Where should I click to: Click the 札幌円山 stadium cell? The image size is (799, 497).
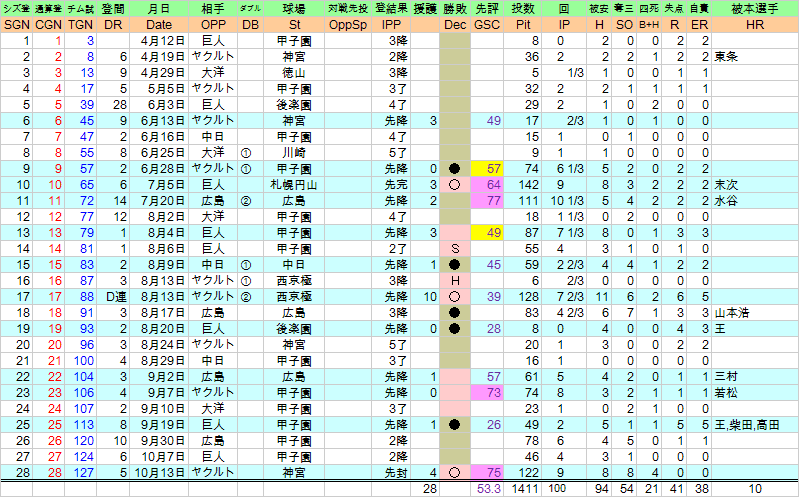pyautogui.click(x=294, y=185)
